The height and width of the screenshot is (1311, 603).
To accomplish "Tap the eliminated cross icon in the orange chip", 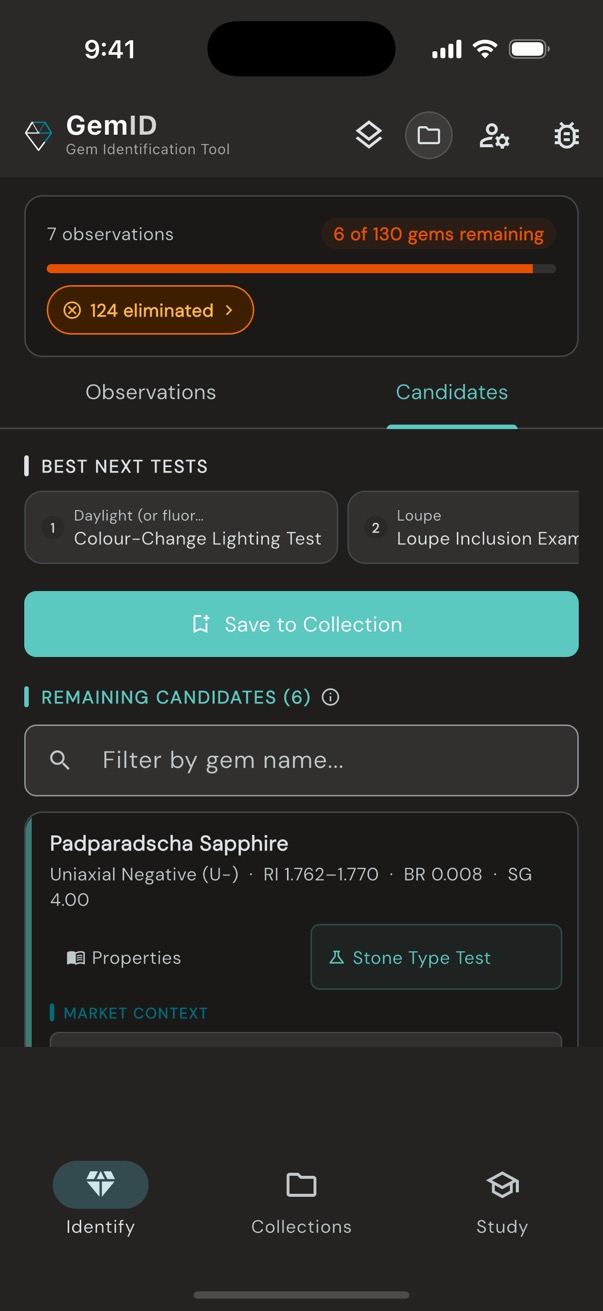I will 72,310.
